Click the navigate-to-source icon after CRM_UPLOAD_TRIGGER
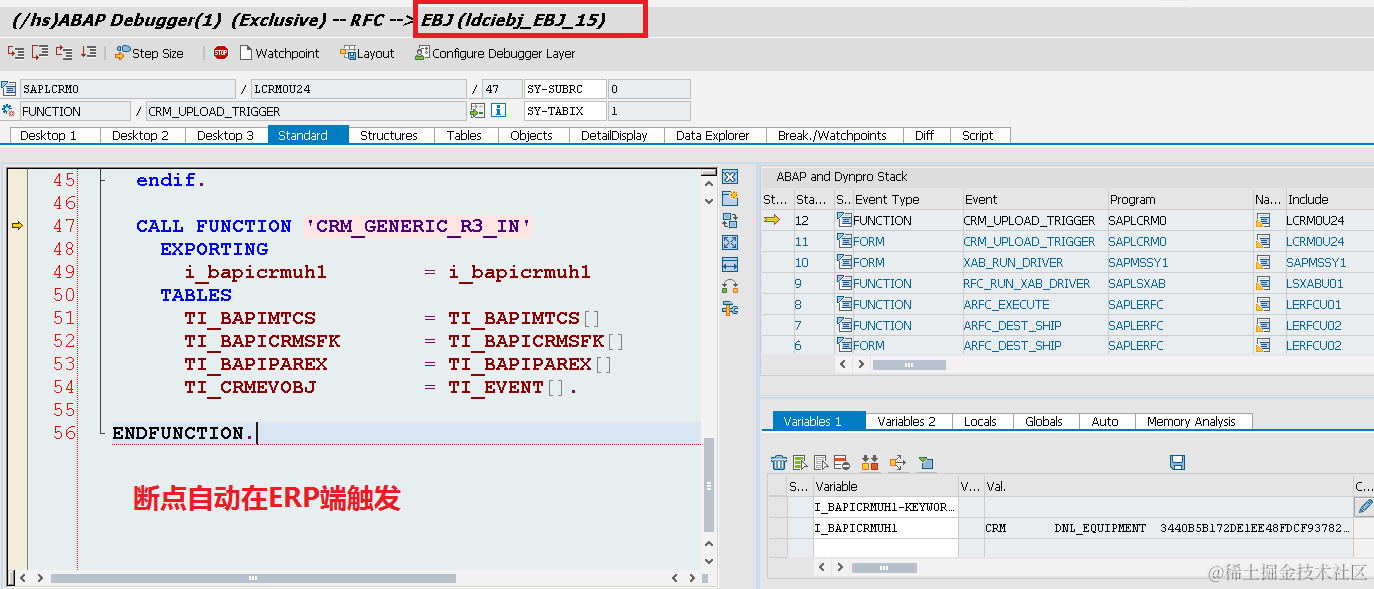Image resolution: width=1374 pixels, height=589 pixels. pos(478,111)
